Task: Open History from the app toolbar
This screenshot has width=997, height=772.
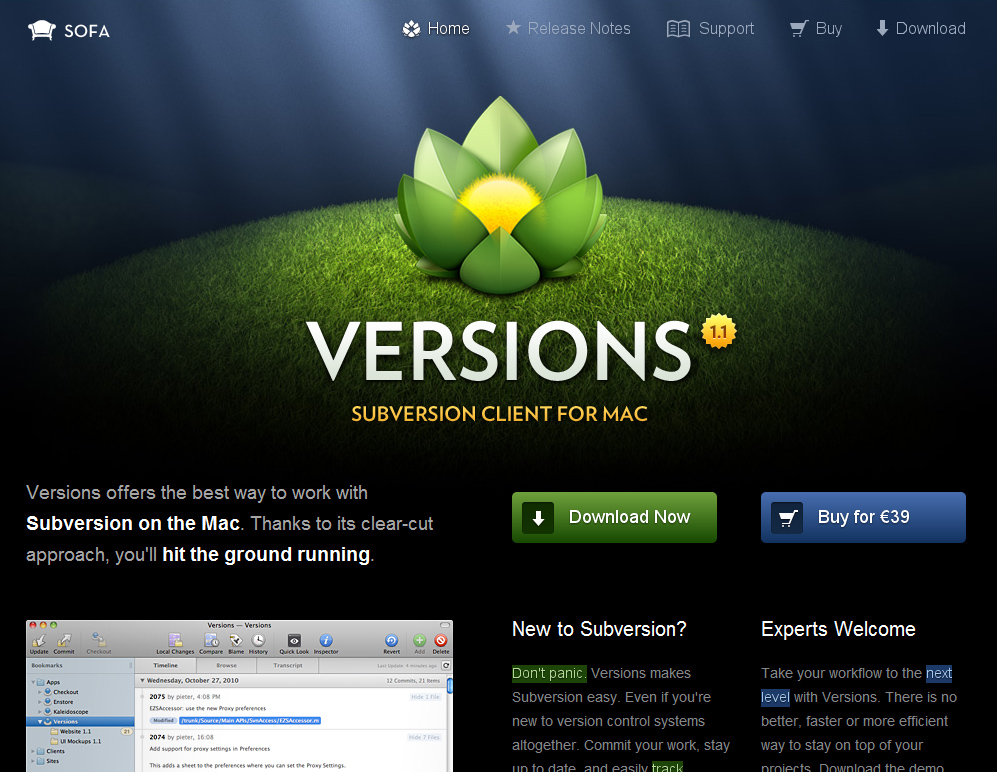Action: click(258, 643)
